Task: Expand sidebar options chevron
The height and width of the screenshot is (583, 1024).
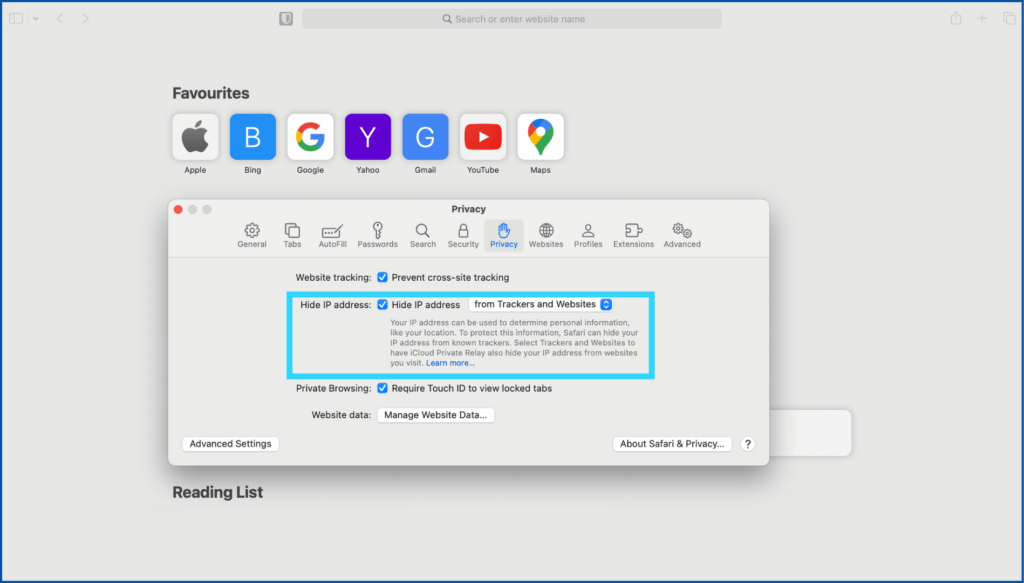Action: coord(35,19)
